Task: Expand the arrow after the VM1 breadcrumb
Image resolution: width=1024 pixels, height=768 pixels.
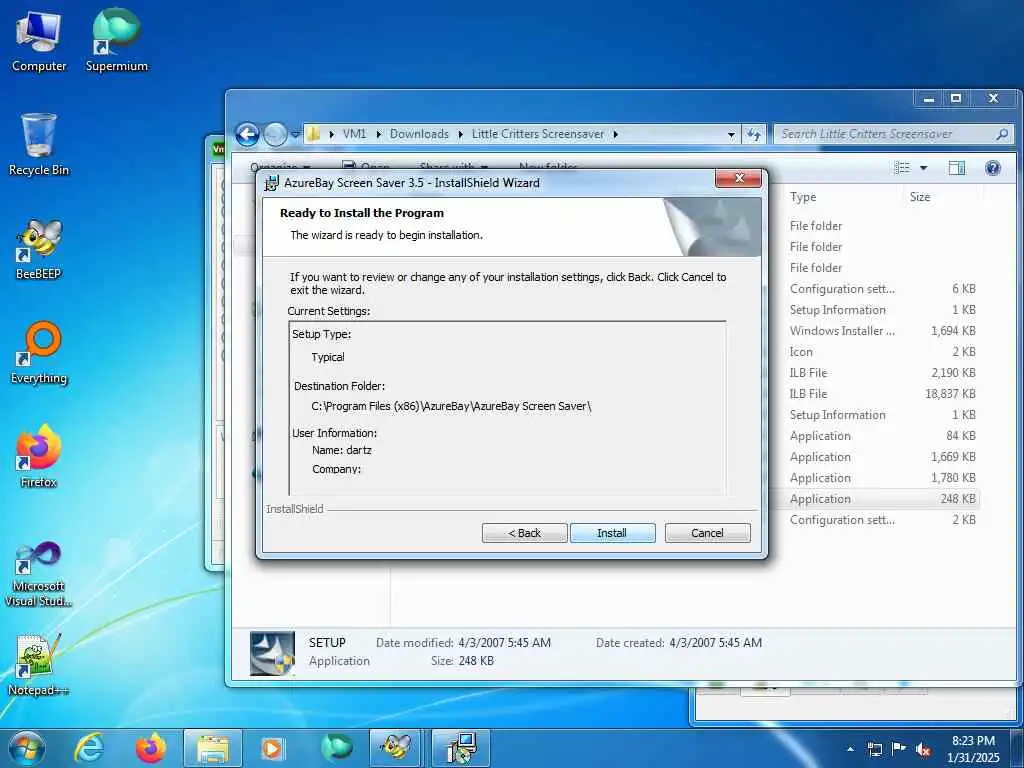Action: coord(378,134)
